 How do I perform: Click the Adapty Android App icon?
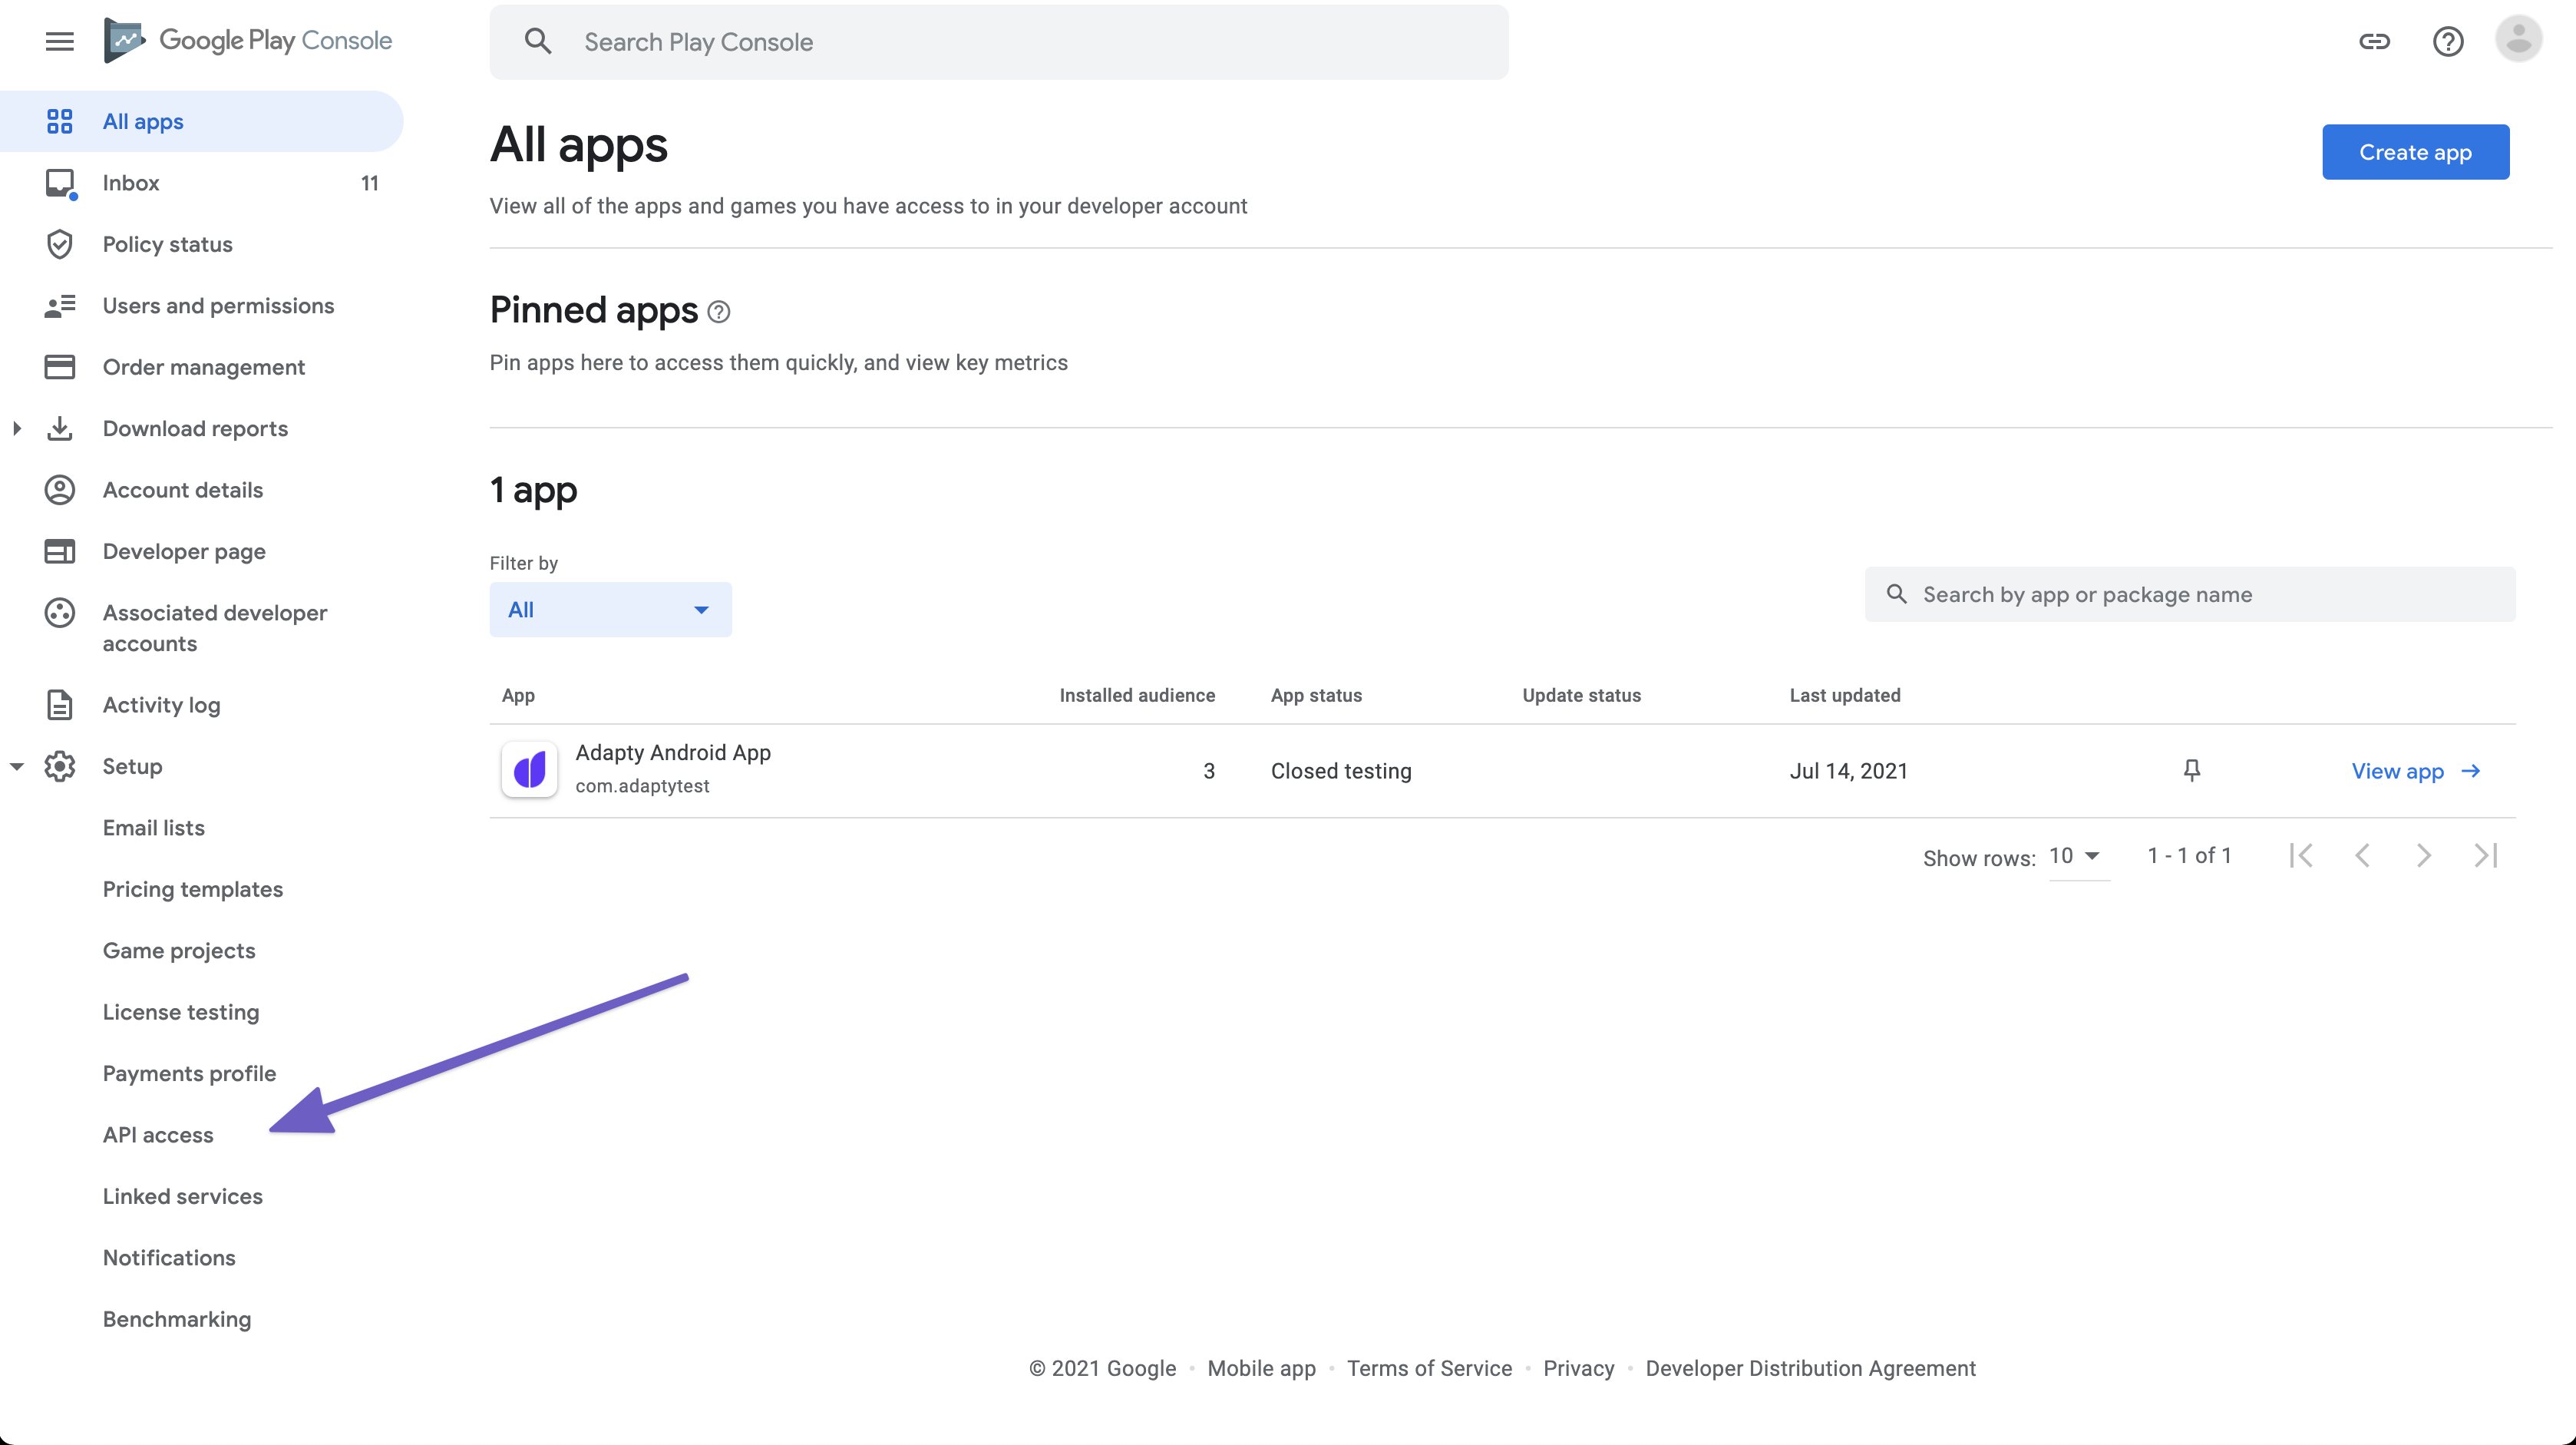coord(529,770)
